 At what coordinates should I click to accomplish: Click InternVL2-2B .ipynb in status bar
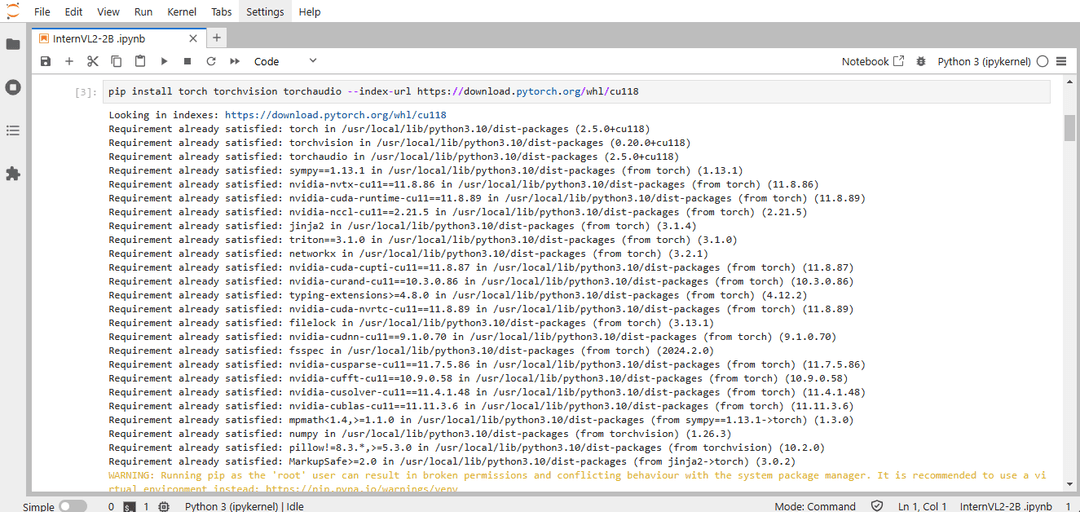pyautogui.click(x=1006, y=506)
